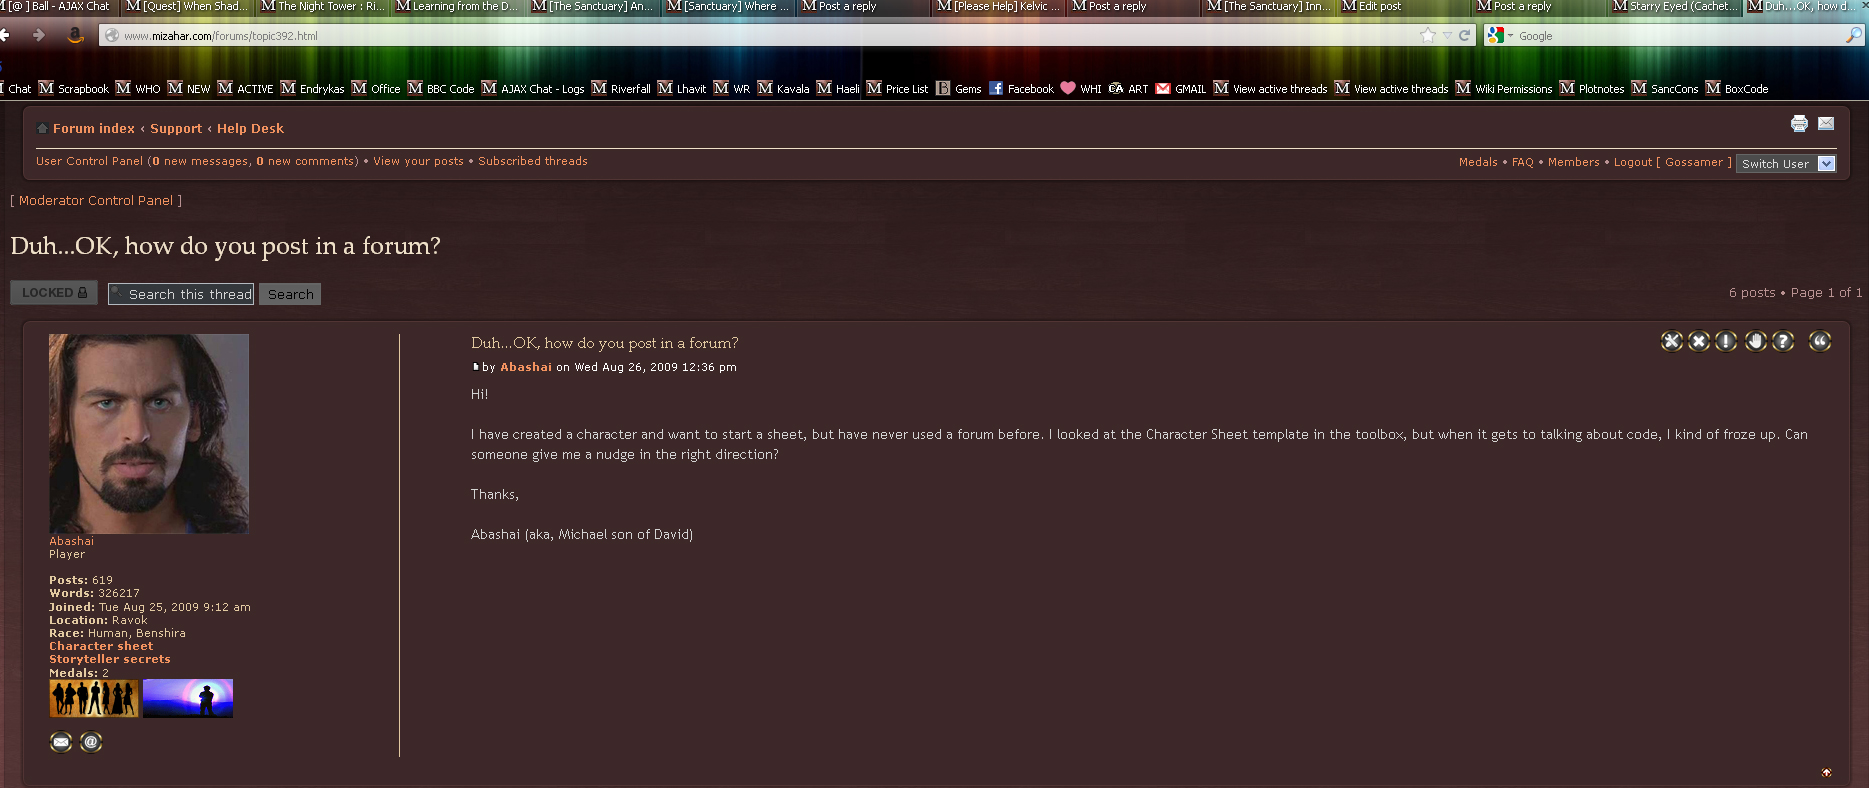Image resolution: width=1869 pixels, height=788 pixels.
Task: Send private message via envelope icon under medals
Action: [x=61, y=742]
